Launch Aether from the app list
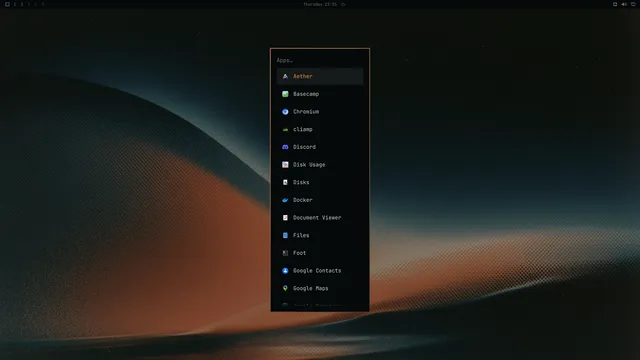The width and height of the screenshot is (640, 360). pyautogui.click(x=320, y=76)
